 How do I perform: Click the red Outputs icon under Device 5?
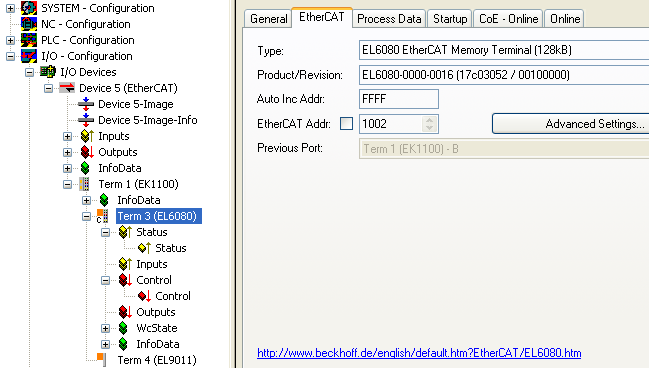[87, 152]
